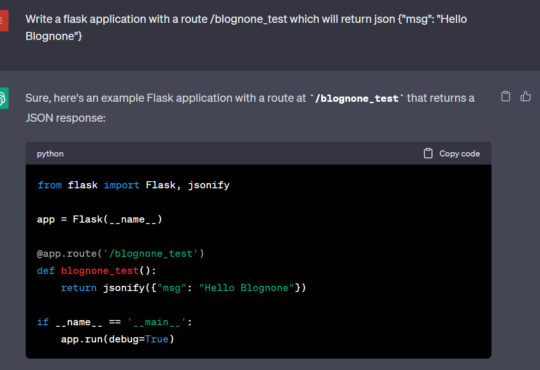
Task: Click the word 'Blognone"}' in the prompt
Action: [x=54, y=36]
